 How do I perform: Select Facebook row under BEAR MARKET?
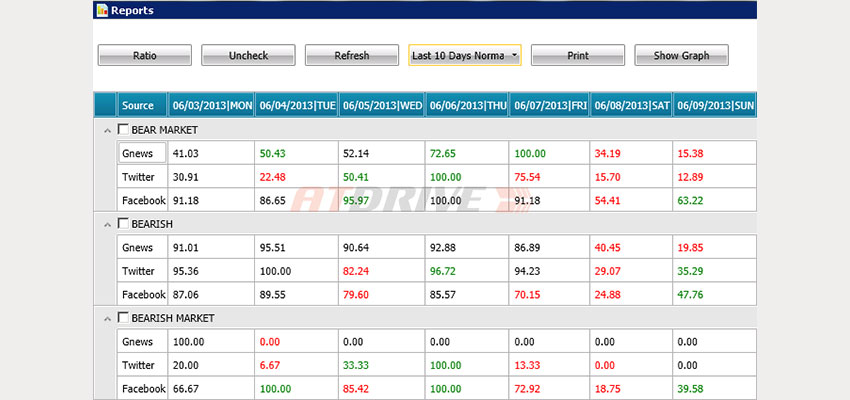click(437, 200)
